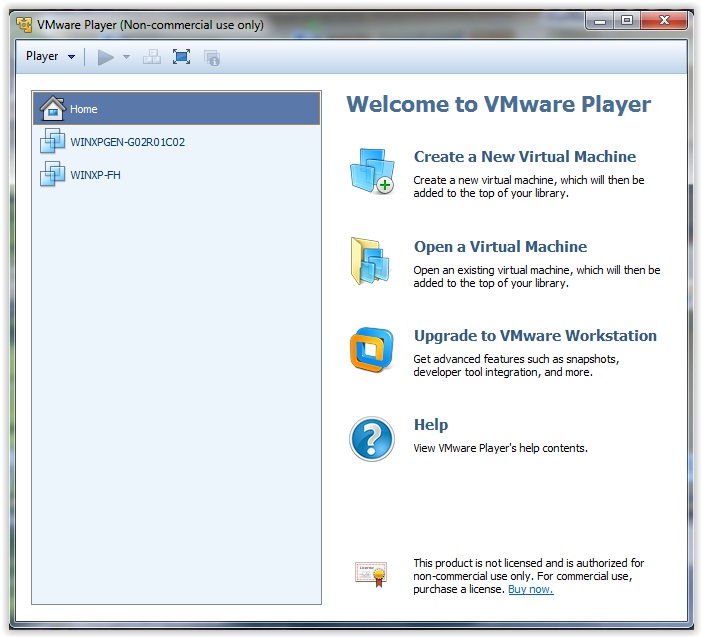Click the Open a Virtual Machine folder icon

pyautogui.click(x=371, y=261)
